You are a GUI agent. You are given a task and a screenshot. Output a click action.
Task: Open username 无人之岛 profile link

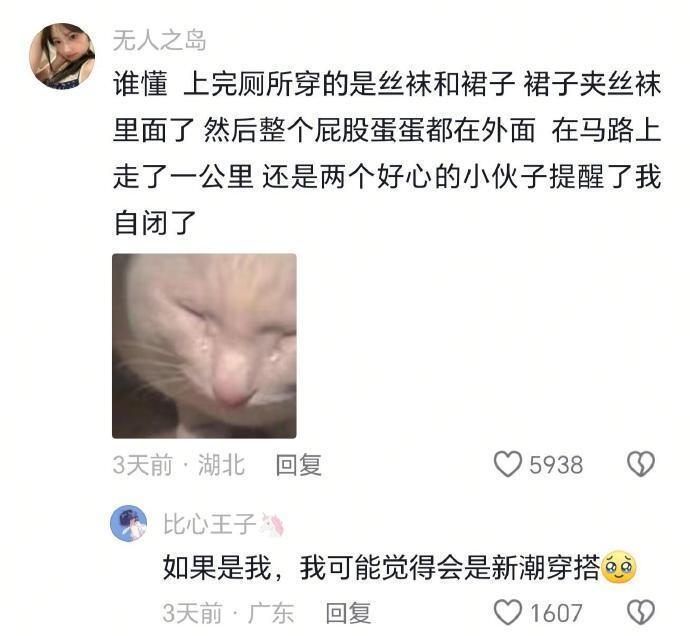click(x=159, y=40)
